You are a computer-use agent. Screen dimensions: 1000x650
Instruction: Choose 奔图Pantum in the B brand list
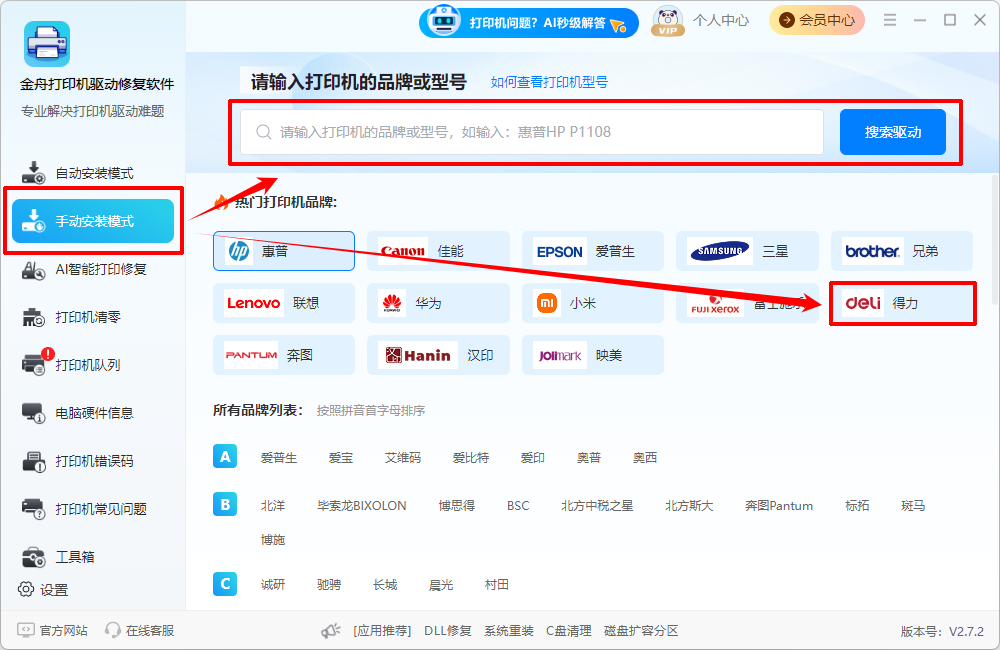tap(779, 505)
